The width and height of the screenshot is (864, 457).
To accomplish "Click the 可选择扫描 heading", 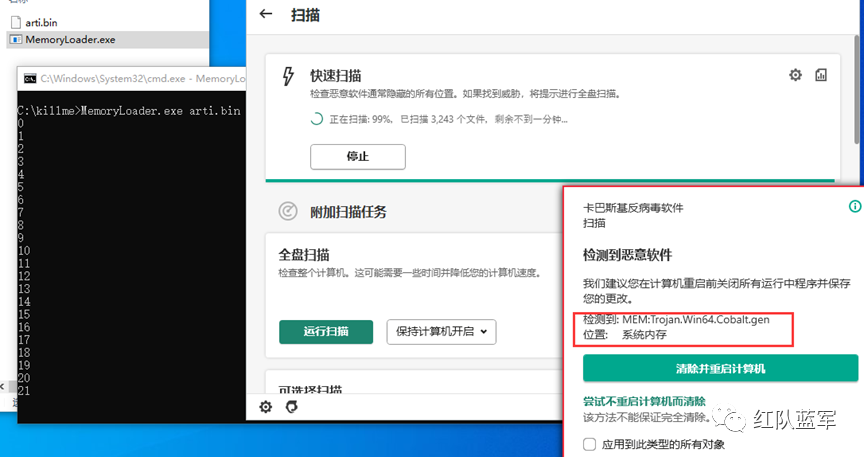I will click(310, 389).
